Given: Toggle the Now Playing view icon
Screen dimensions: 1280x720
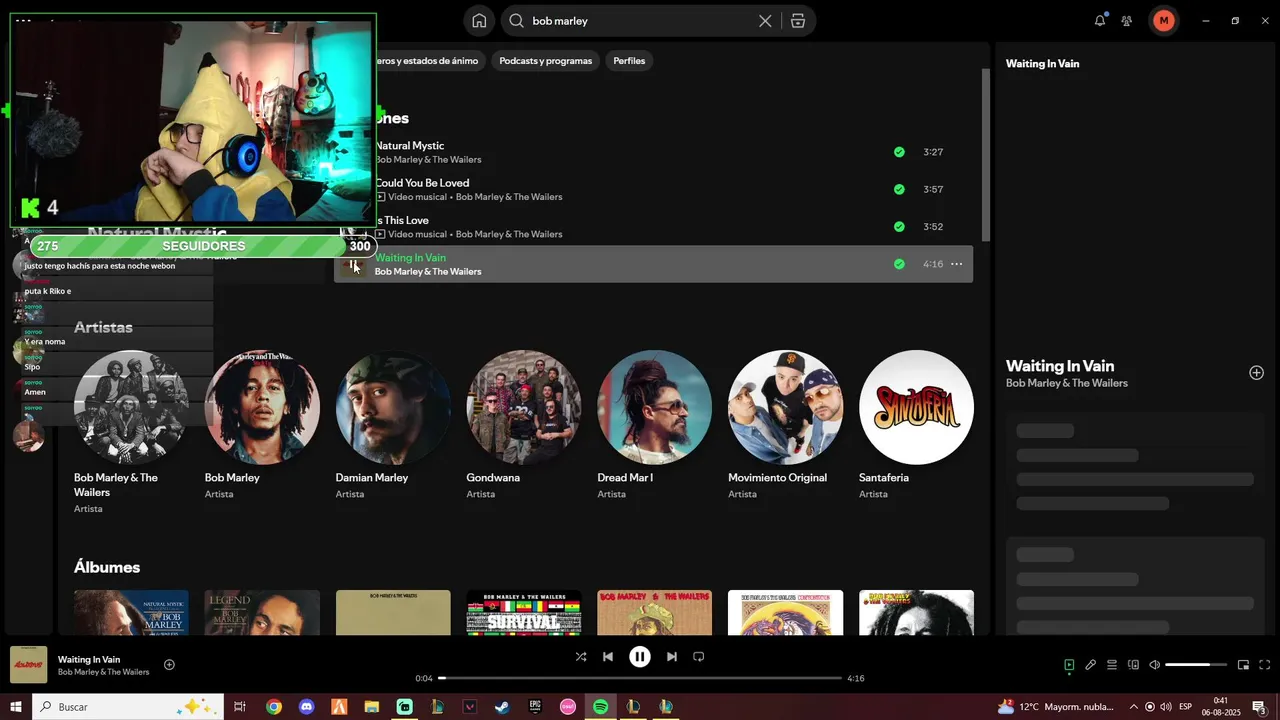Looking at the screenshot, I should pos(1069,665).
